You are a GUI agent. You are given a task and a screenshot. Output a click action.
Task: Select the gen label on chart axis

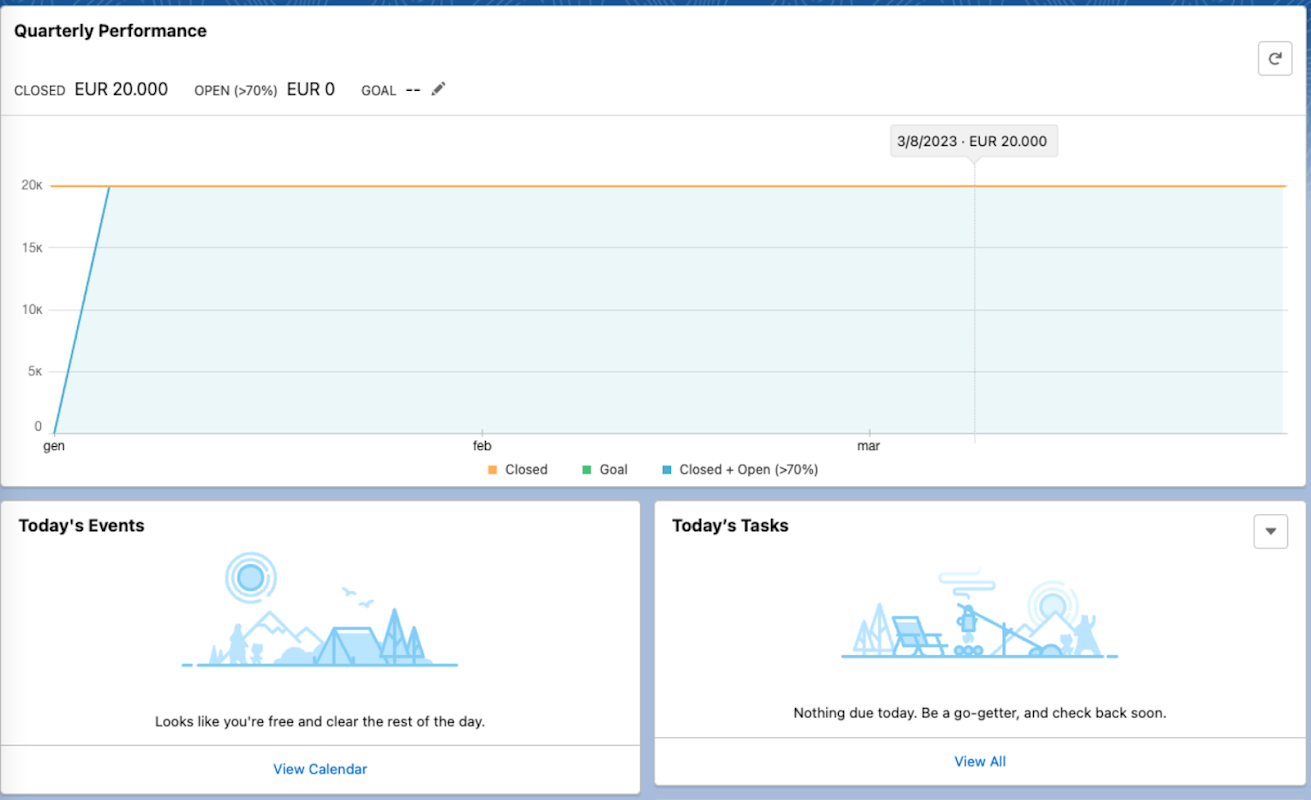click(54, 446)
